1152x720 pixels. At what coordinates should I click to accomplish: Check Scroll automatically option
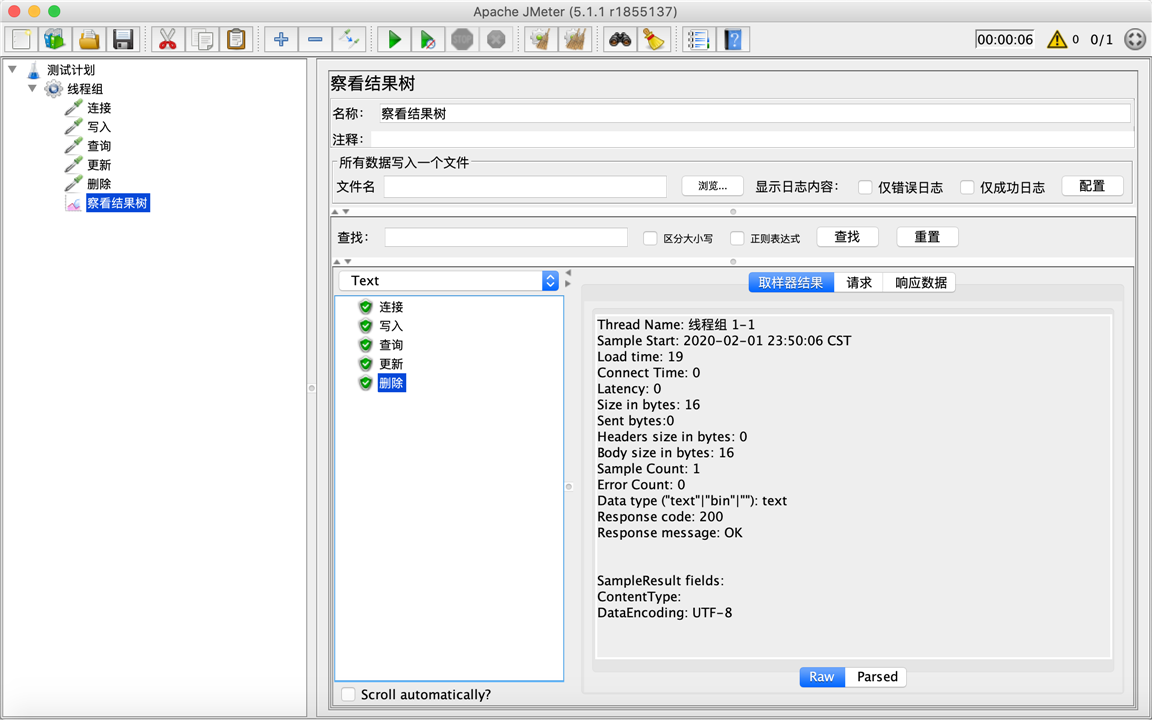[348, 694]
